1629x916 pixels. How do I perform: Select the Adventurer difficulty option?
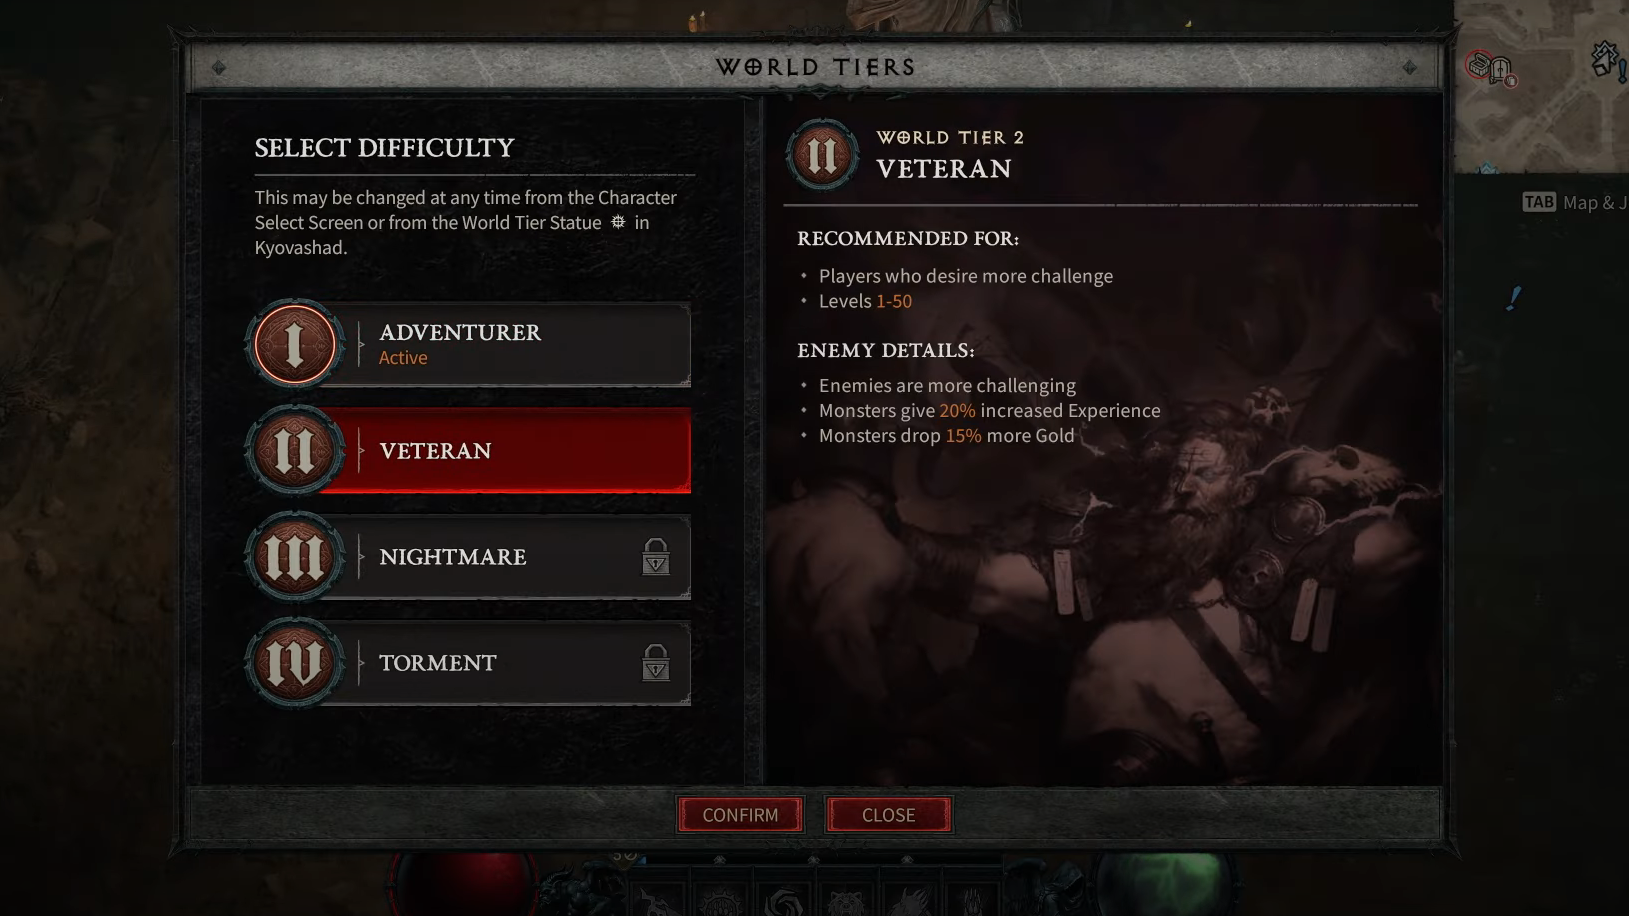point(470,345)
